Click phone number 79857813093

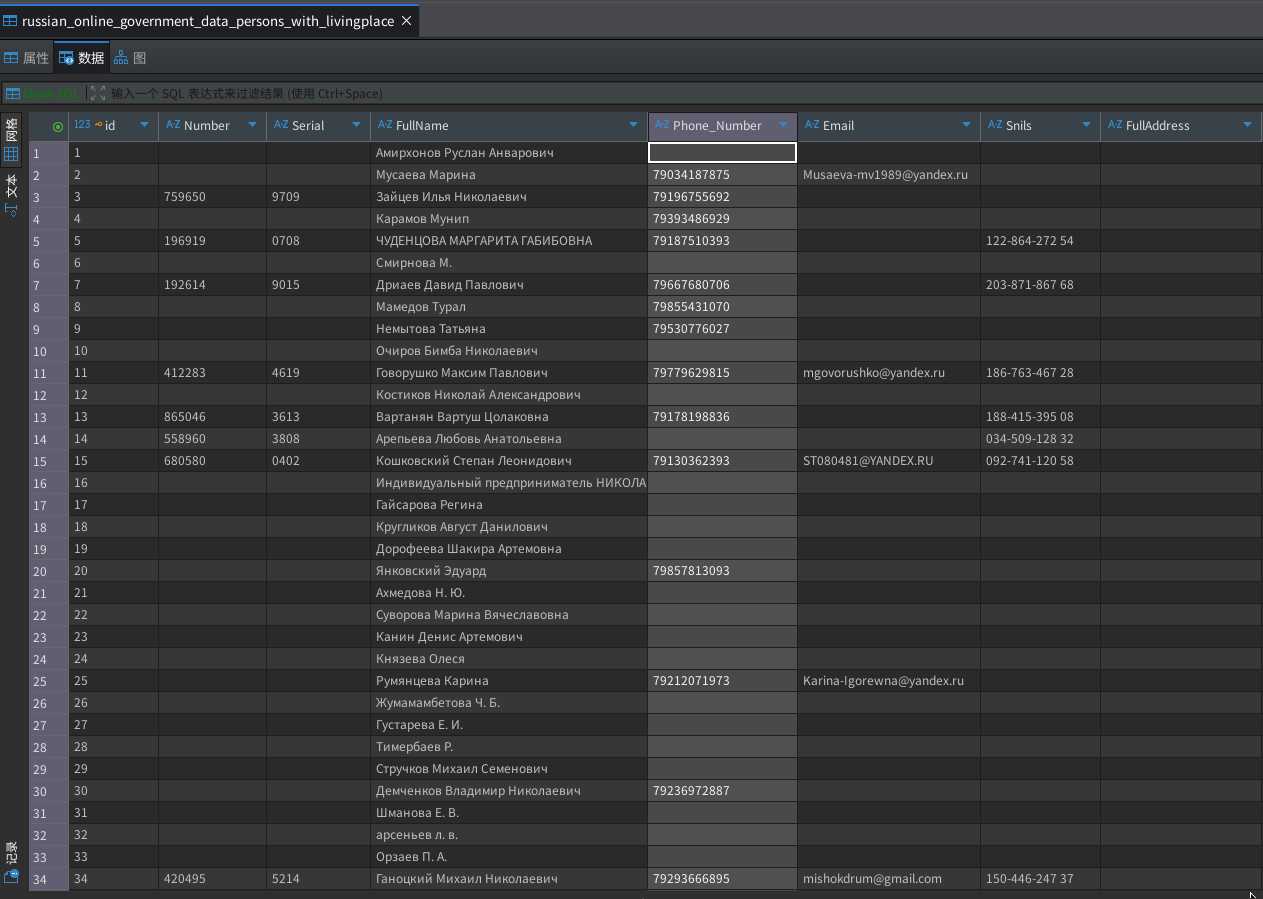(691, 571)
